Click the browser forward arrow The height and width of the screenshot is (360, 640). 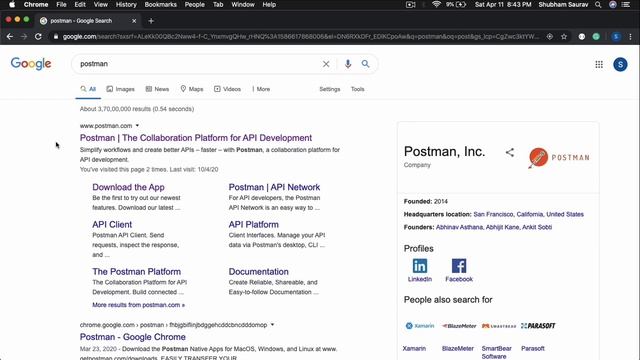[24, 36]
